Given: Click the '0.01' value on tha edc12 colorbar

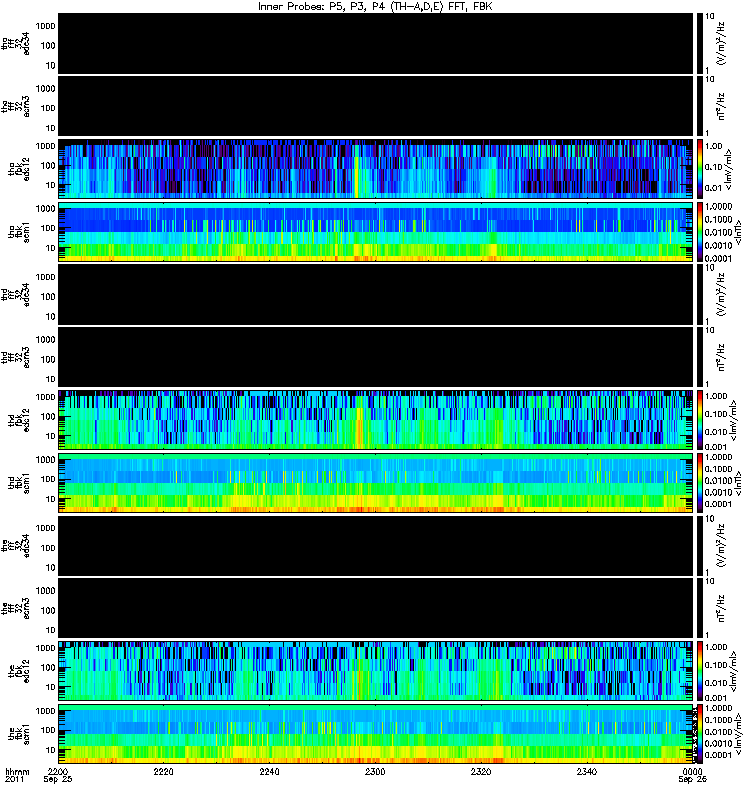Looking at the screenshot, I should tap(713, 188).
